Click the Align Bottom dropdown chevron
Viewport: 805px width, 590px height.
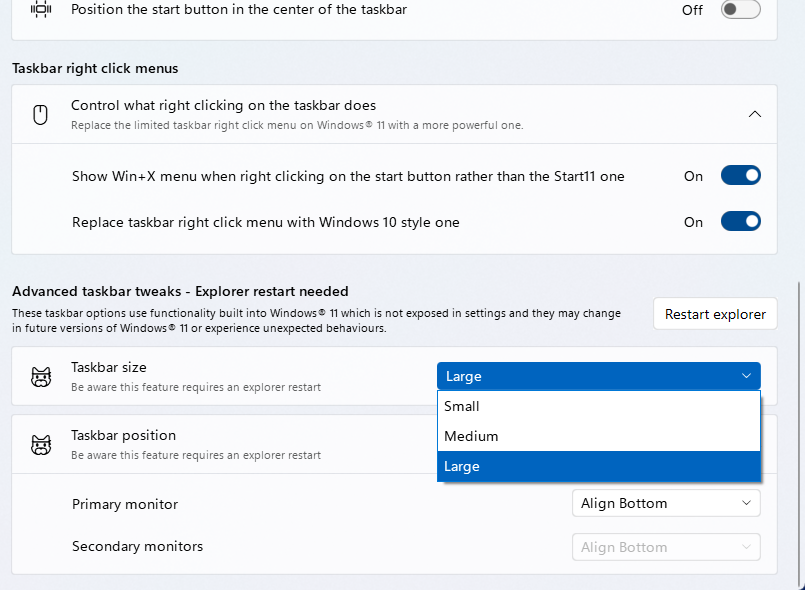[x=747, y=503]
